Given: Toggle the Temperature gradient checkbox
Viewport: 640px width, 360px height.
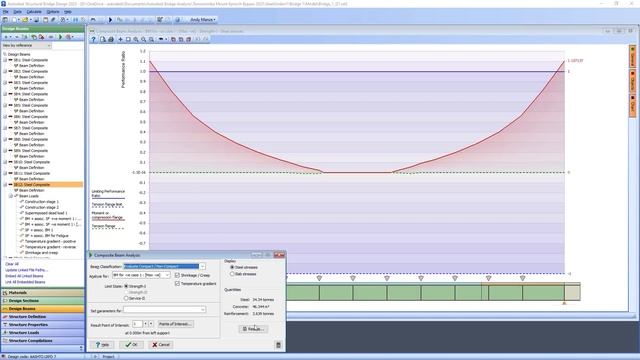Looking at the screenshot, I should tap(177, 283).
